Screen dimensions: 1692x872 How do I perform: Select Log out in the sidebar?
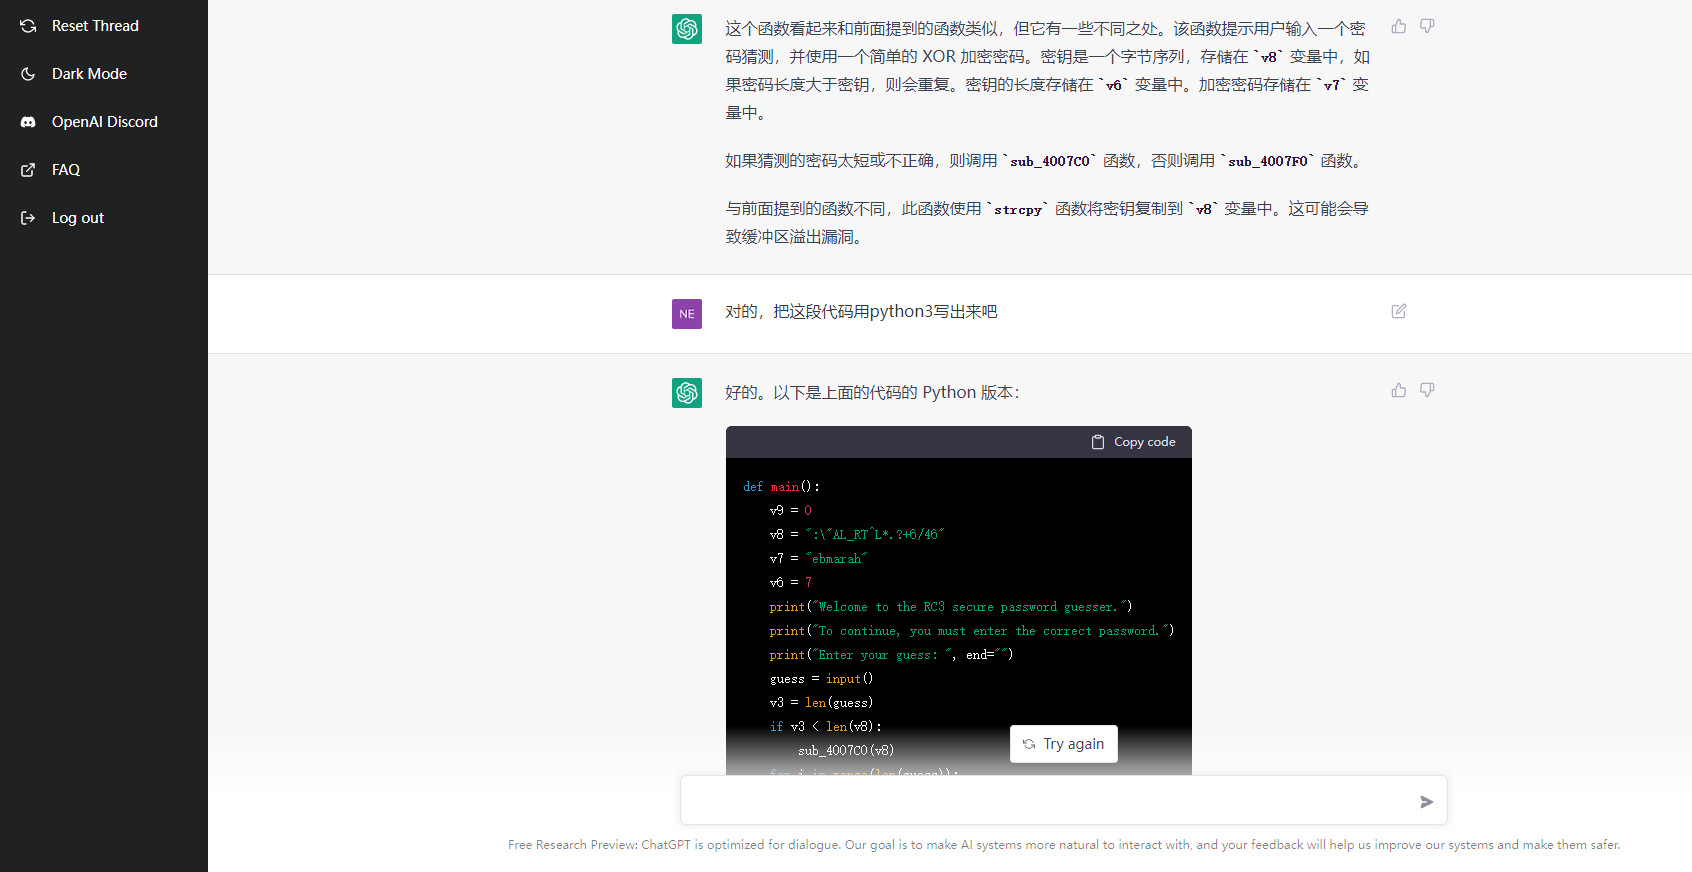point(78,218)
